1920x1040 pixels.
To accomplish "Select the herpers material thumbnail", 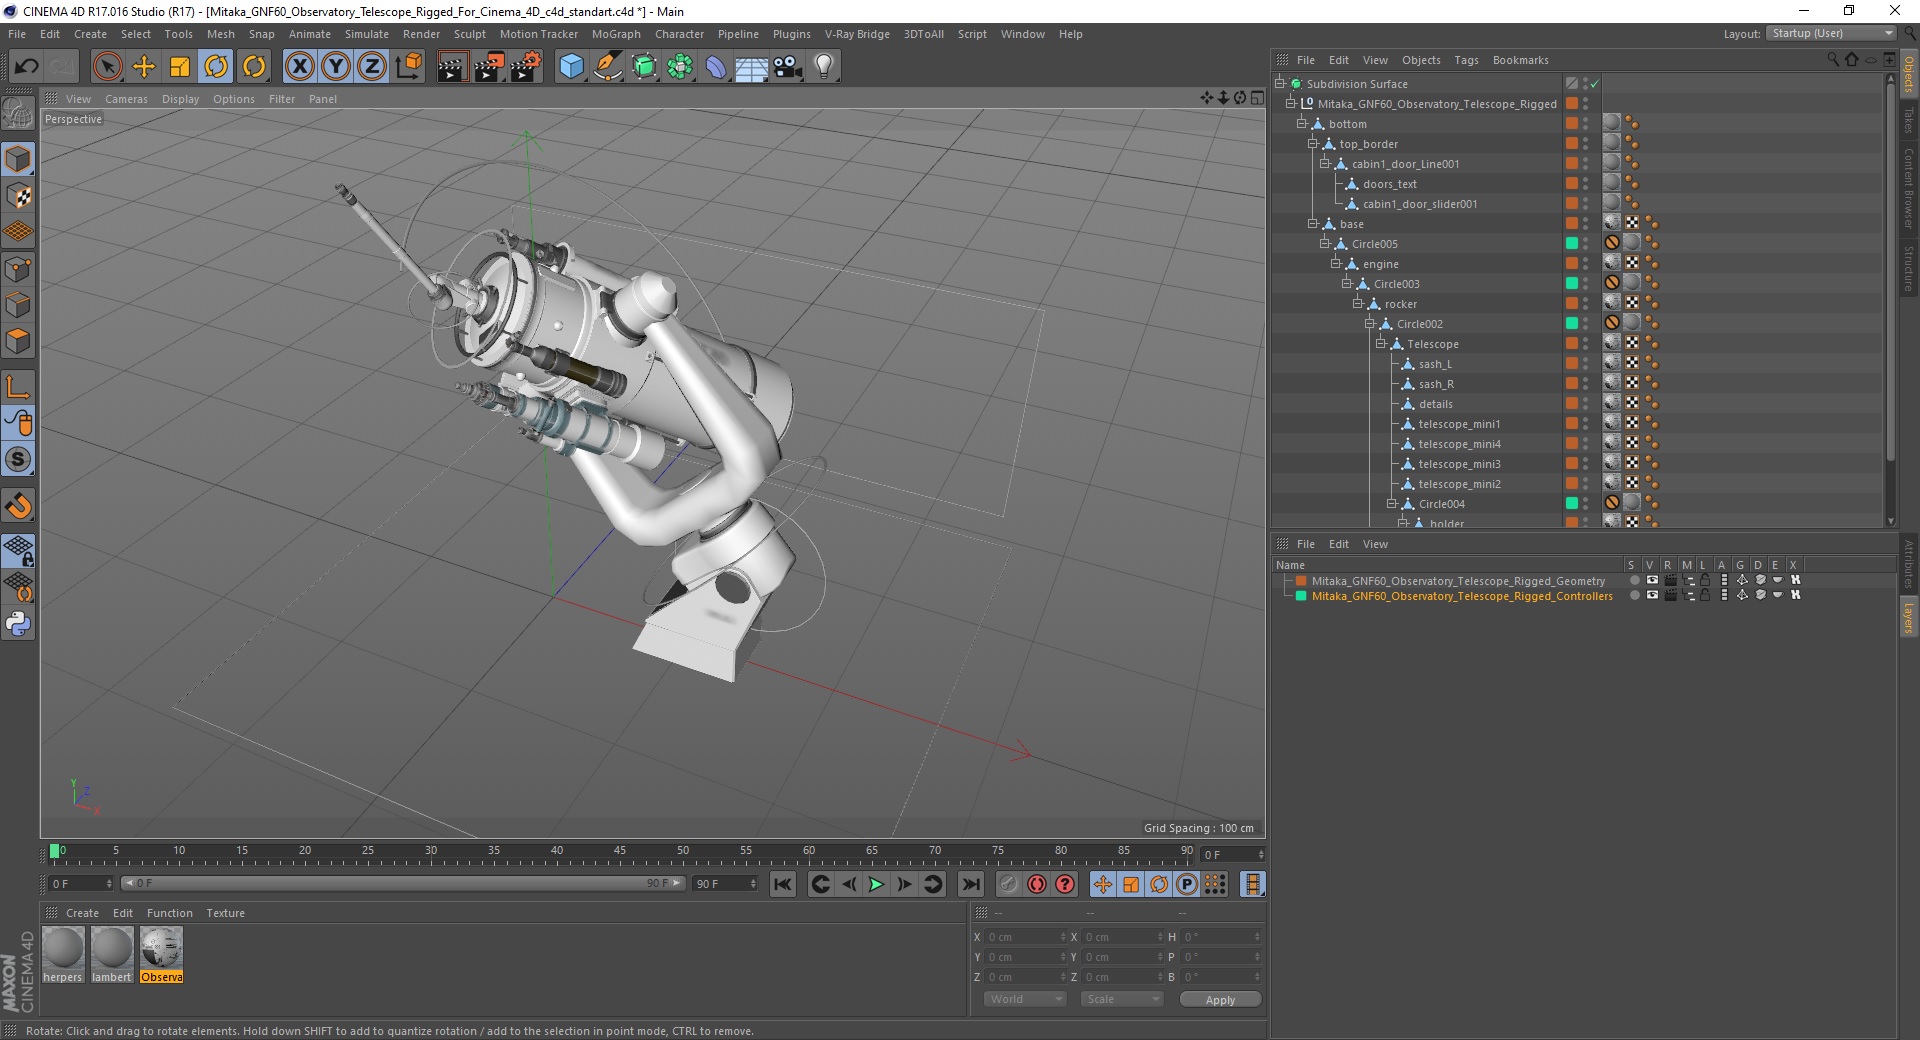I will pyautogui.click(x=63, y=955).
